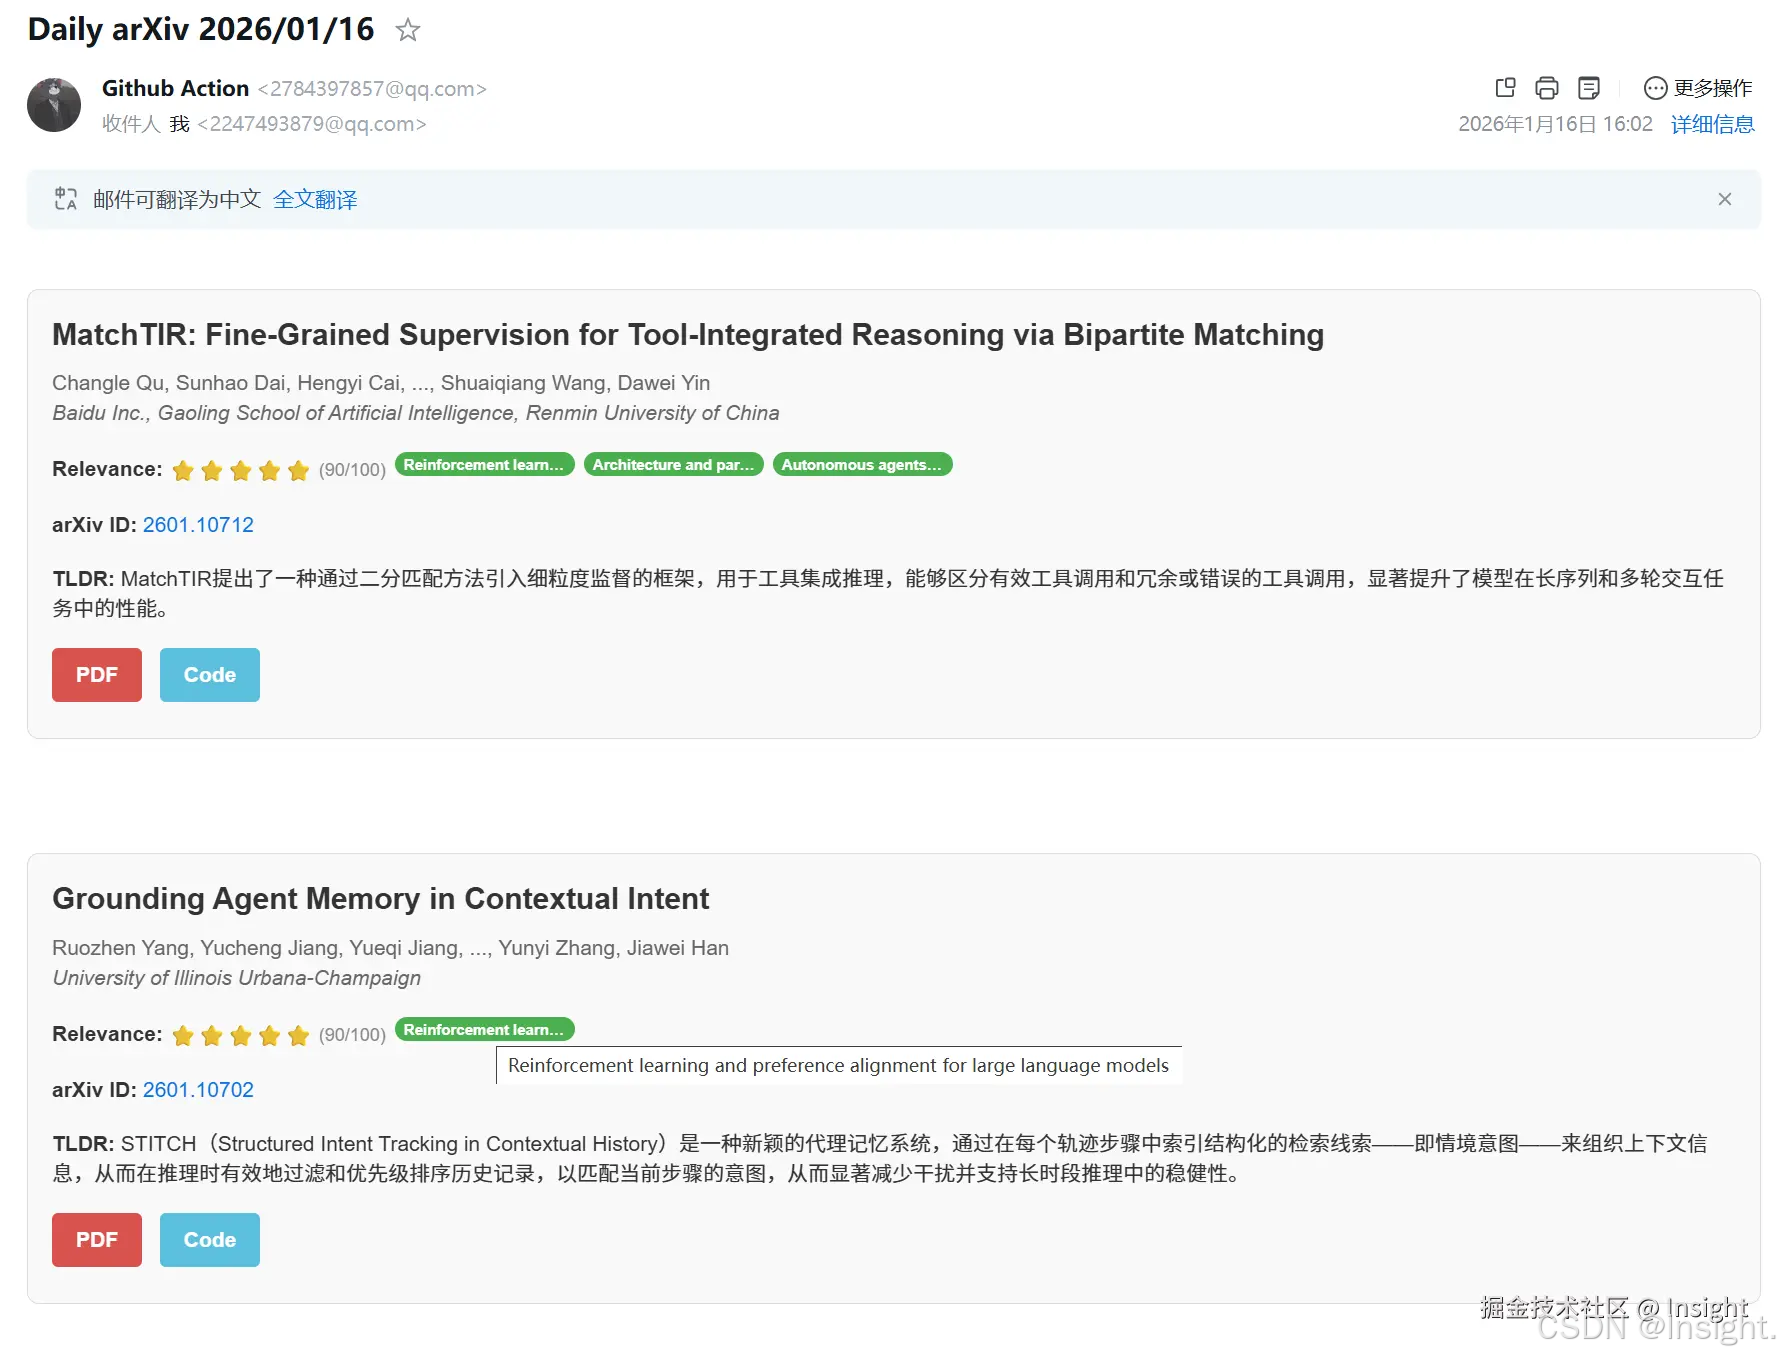1782x1357 pixels.
Task: Open 更多操作 menu
Action: (1698, 88)
